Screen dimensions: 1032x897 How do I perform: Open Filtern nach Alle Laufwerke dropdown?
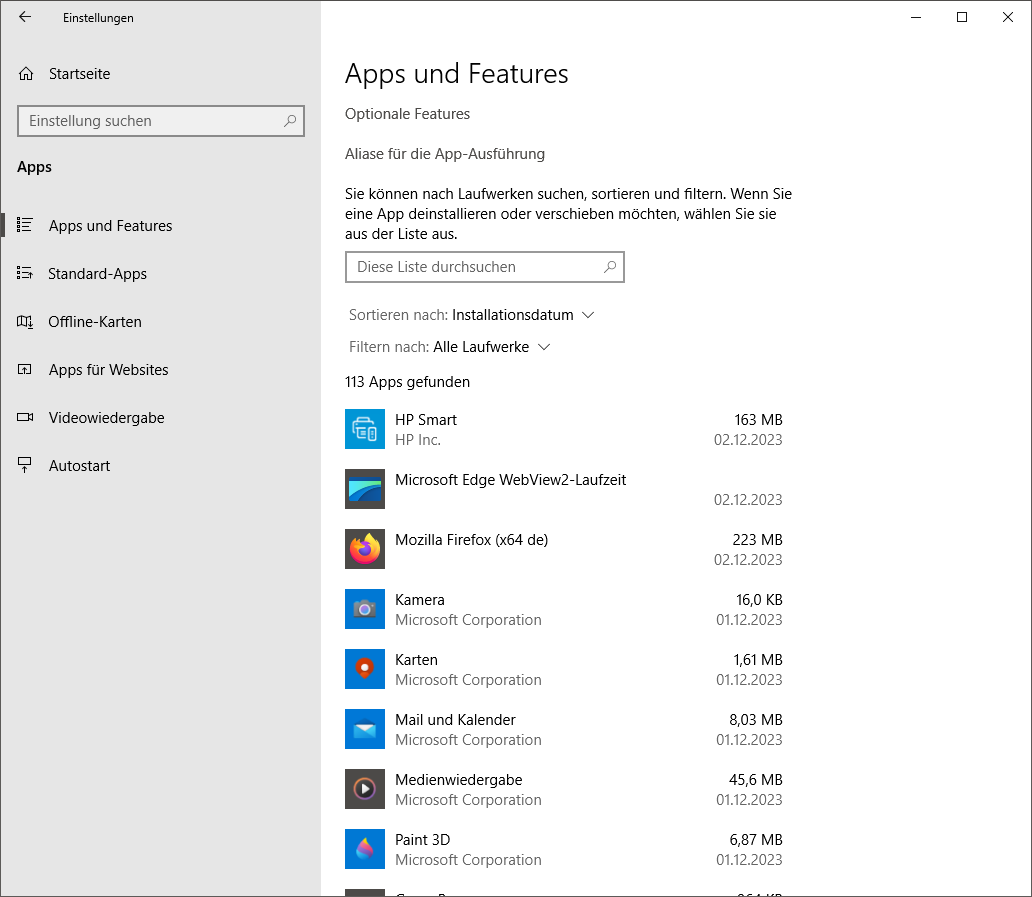click(x=449, y=347)
